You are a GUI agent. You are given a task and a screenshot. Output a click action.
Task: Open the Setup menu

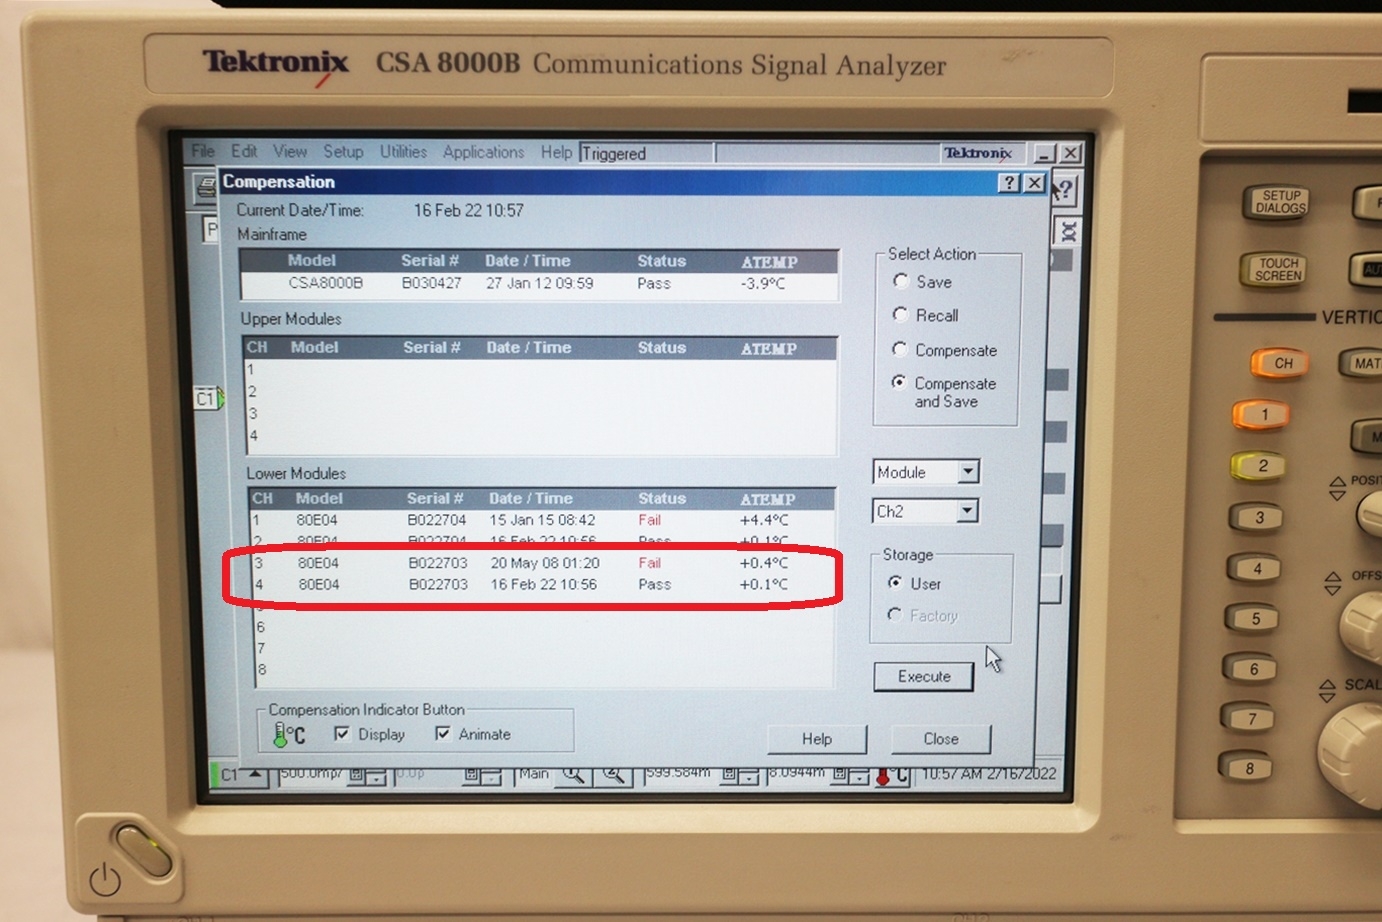[343, 151]
